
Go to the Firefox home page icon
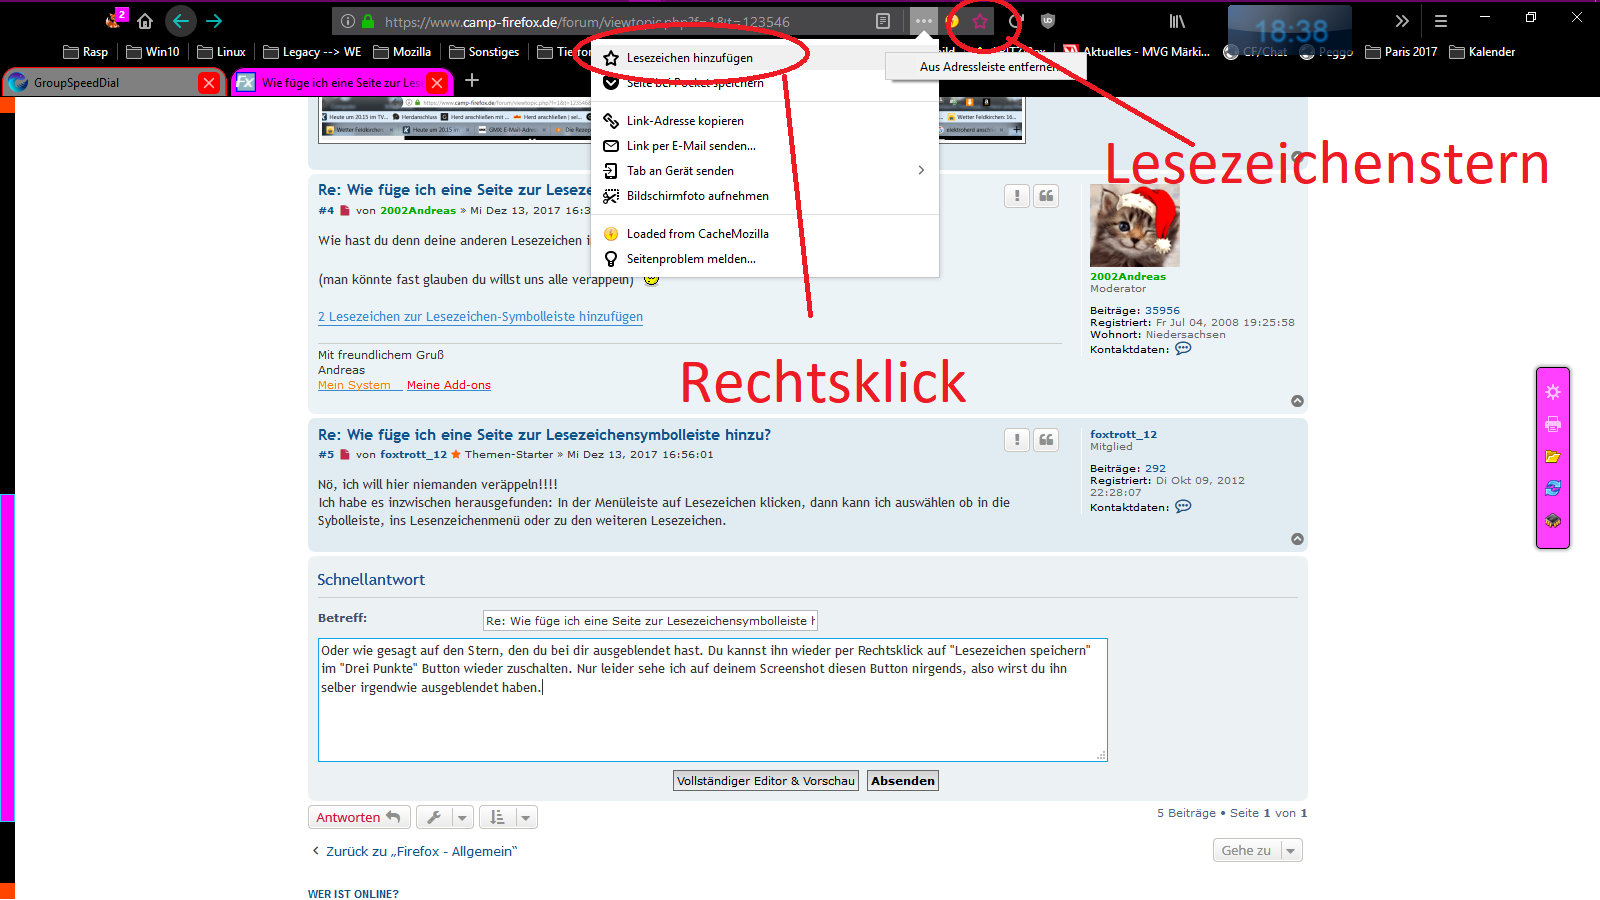pos(145,21)
